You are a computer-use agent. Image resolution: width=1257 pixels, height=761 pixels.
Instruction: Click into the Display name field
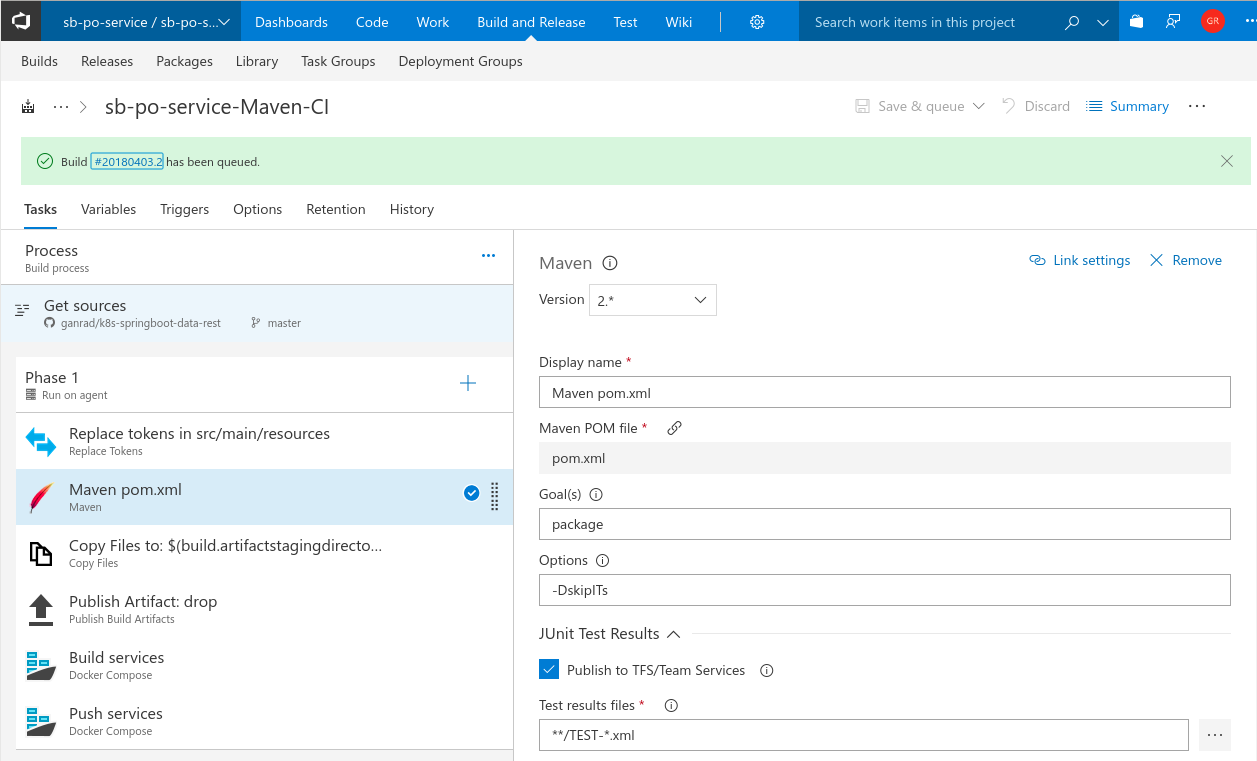point(884,392)
